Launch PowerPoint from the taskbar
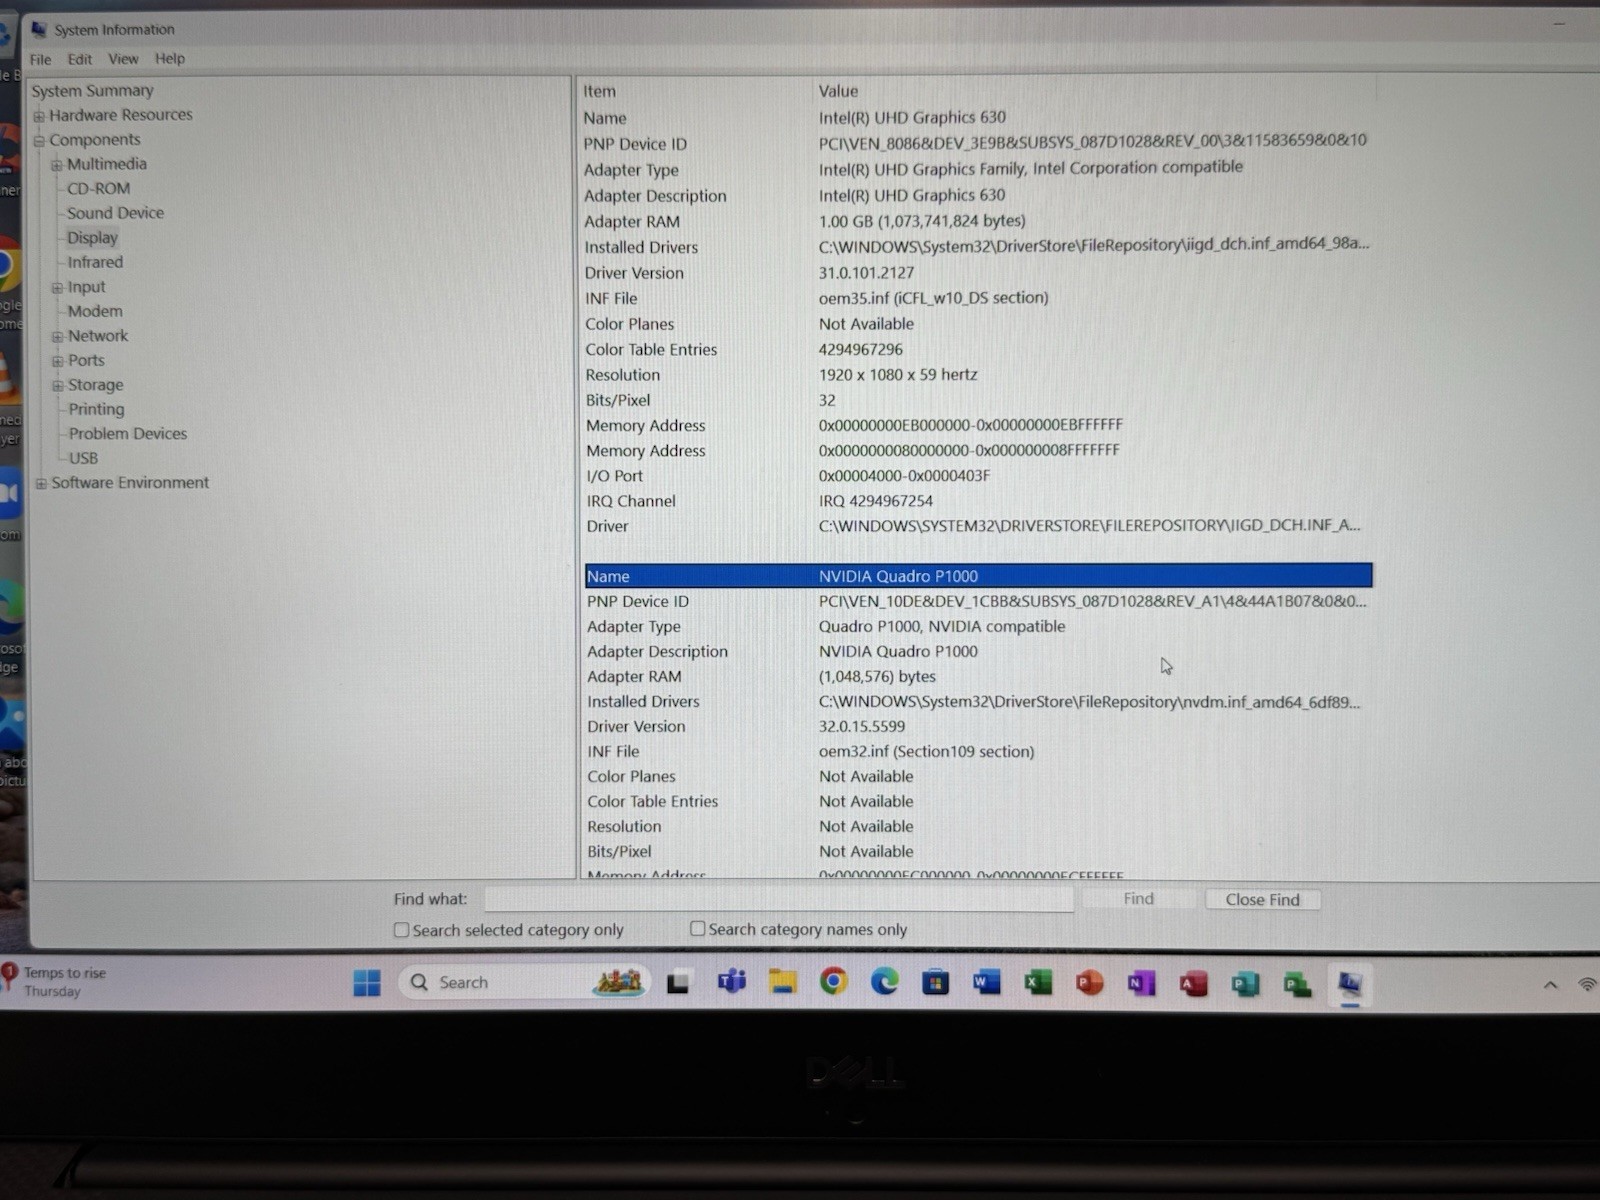The height and width of the screenshot is (1200, 1600). [1089, 984]
